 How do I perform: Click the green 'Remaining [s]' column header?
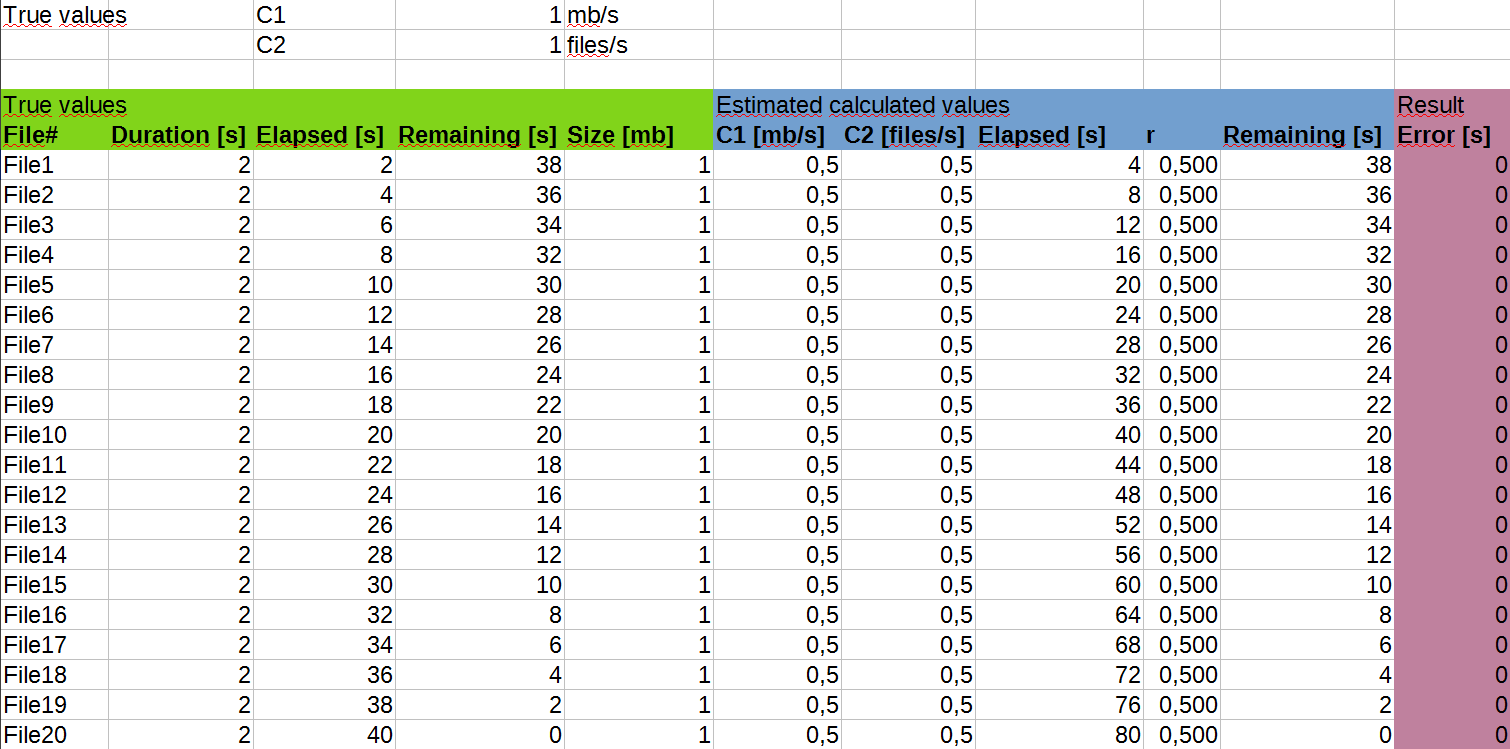480,135
